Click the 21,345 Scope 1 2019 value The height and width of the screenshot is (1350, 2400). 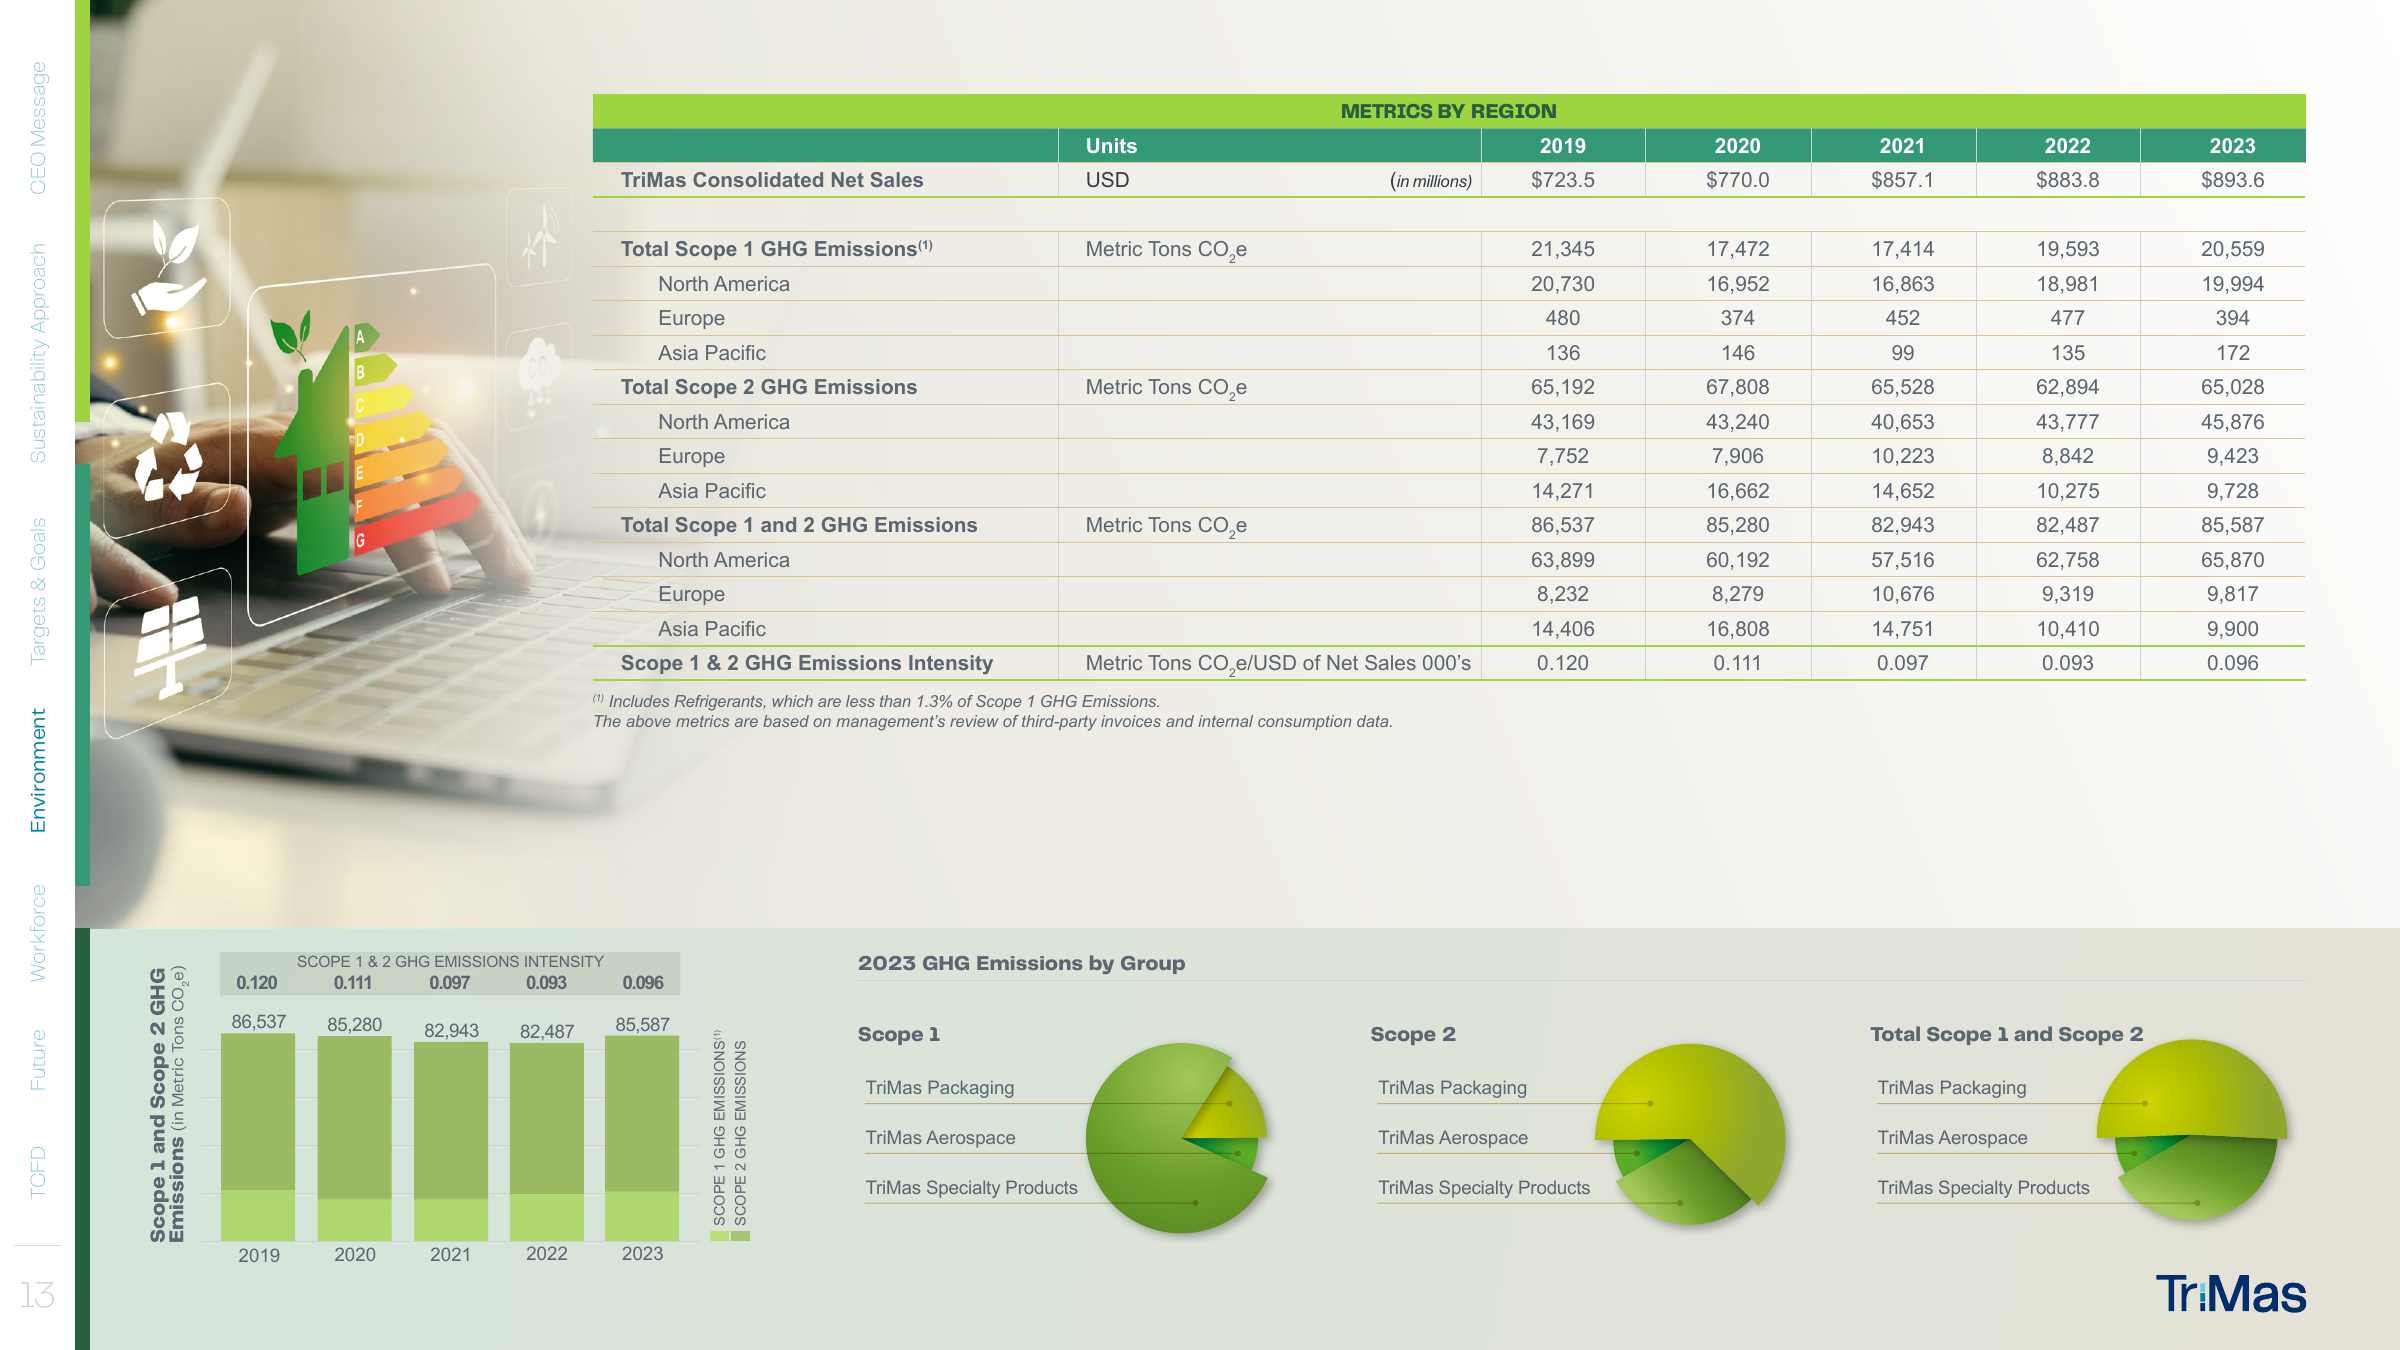[1562, 249]
